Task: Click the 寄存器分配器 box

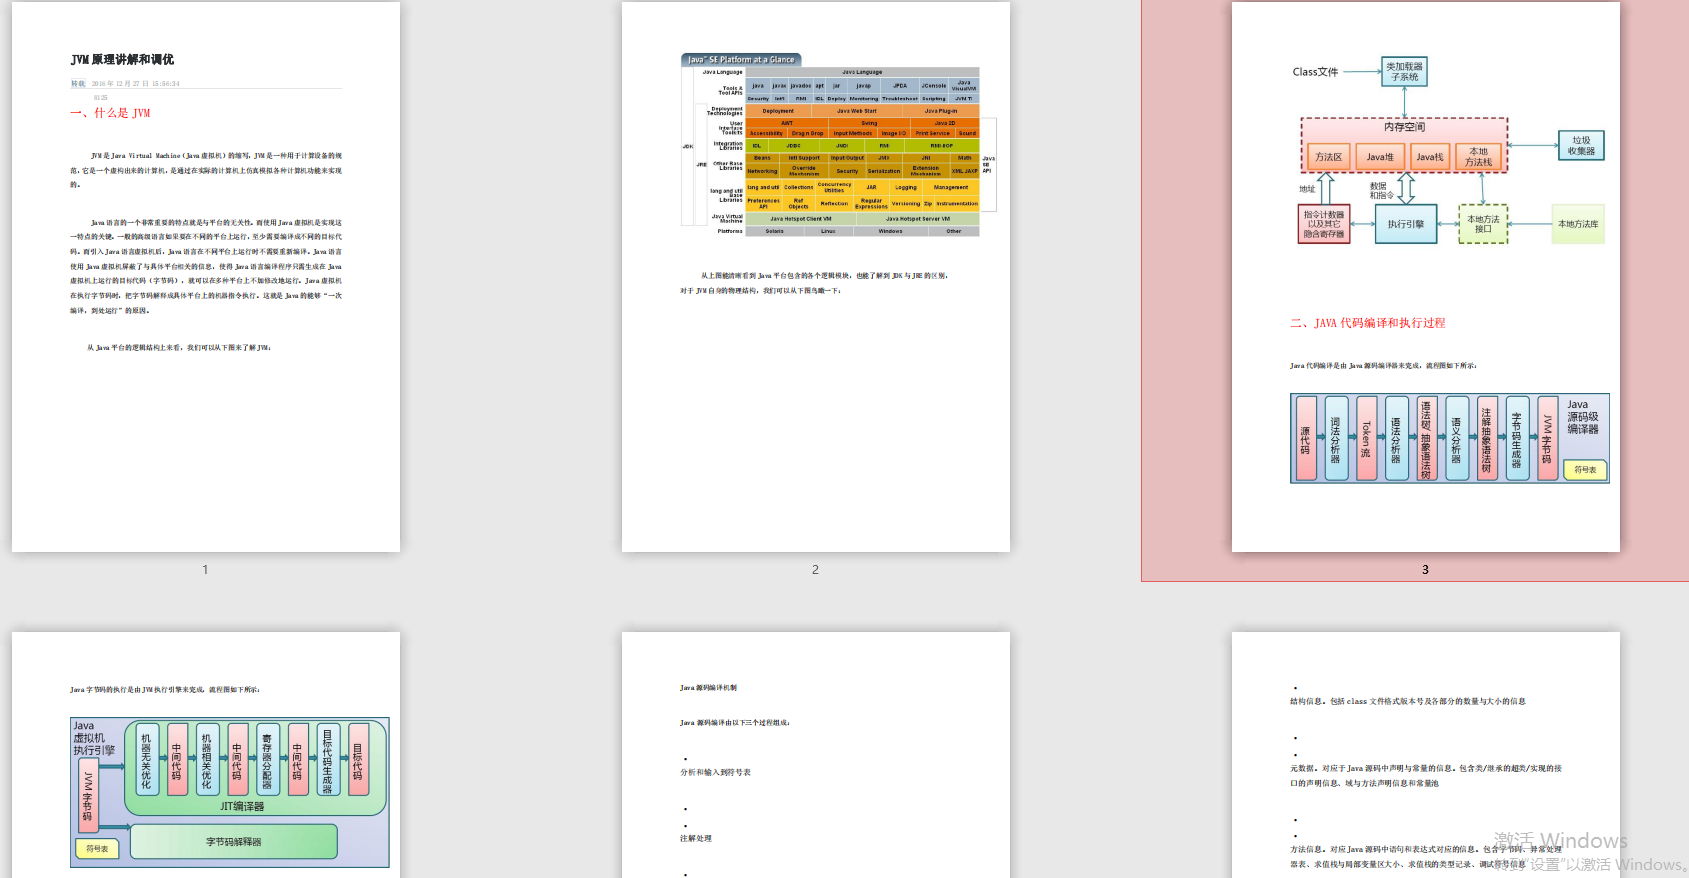Action: click(x=267, y=760)
